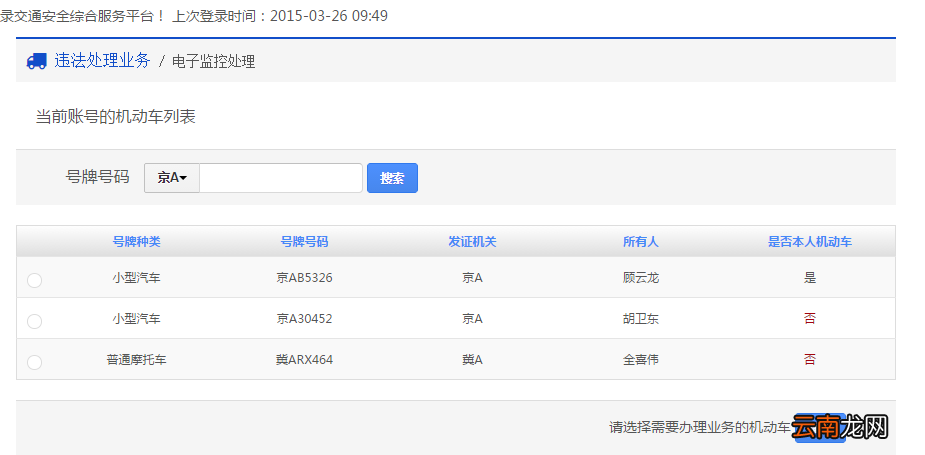Image resolution: width=925 pixels, height=455 pixels.
Task: Click the blue button behind 云南龙网 watermark
Action: (820, 427)
